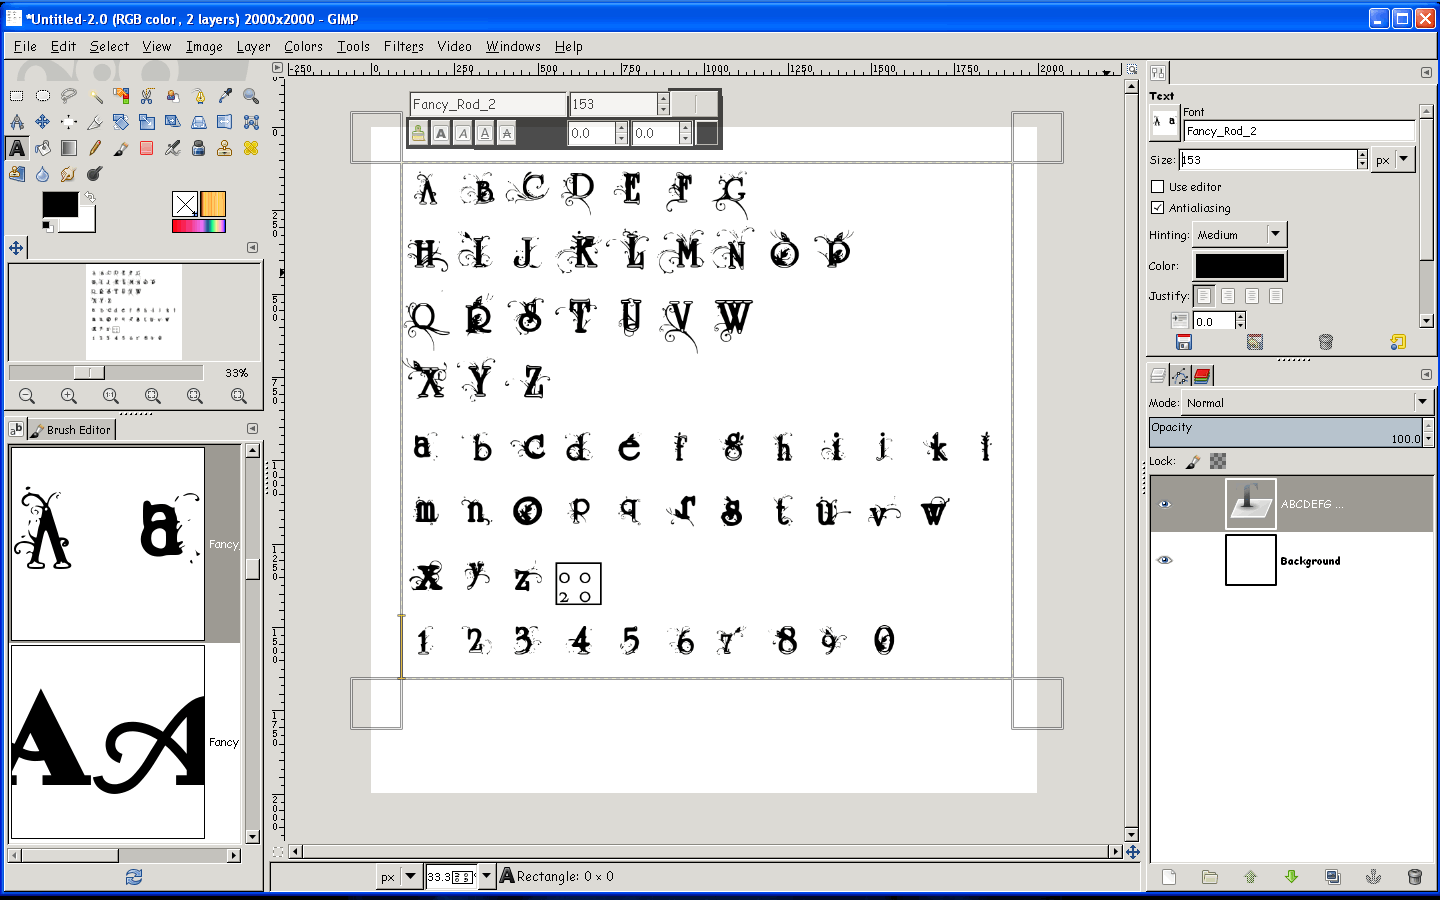Open the Colors menu
The image size is (1440, 900).
pyautogui.click(x=303, y=46)
